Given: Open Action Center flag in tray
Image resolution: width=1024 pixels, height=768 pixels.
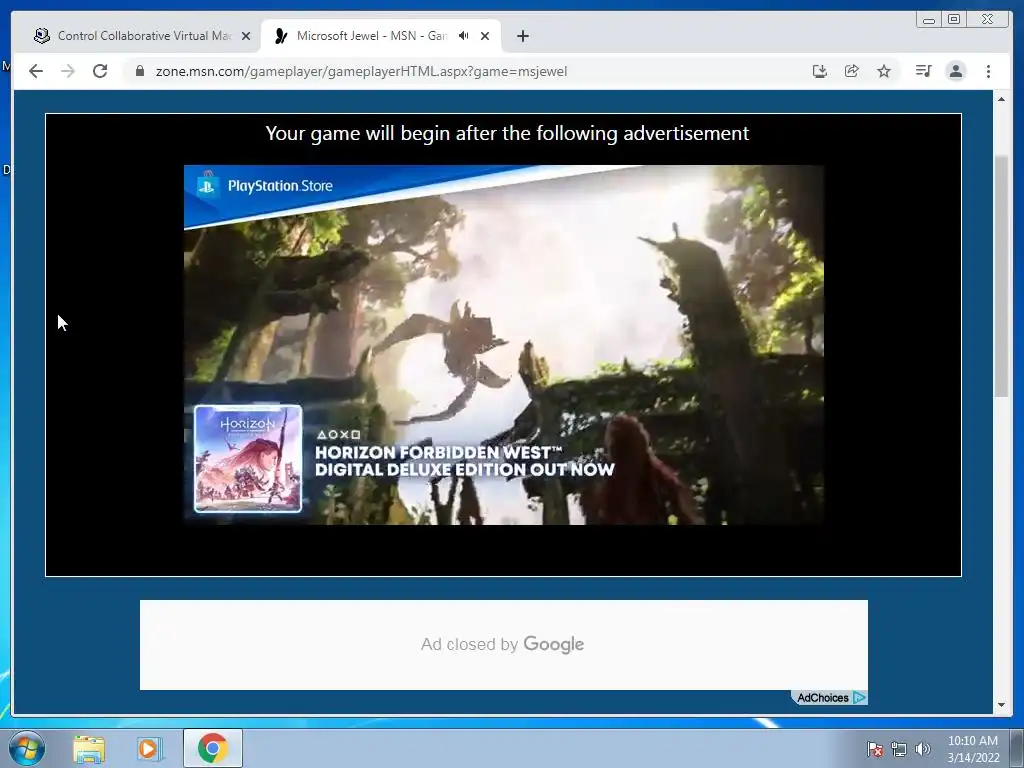Looking at the screenshot, I should 875,749.
